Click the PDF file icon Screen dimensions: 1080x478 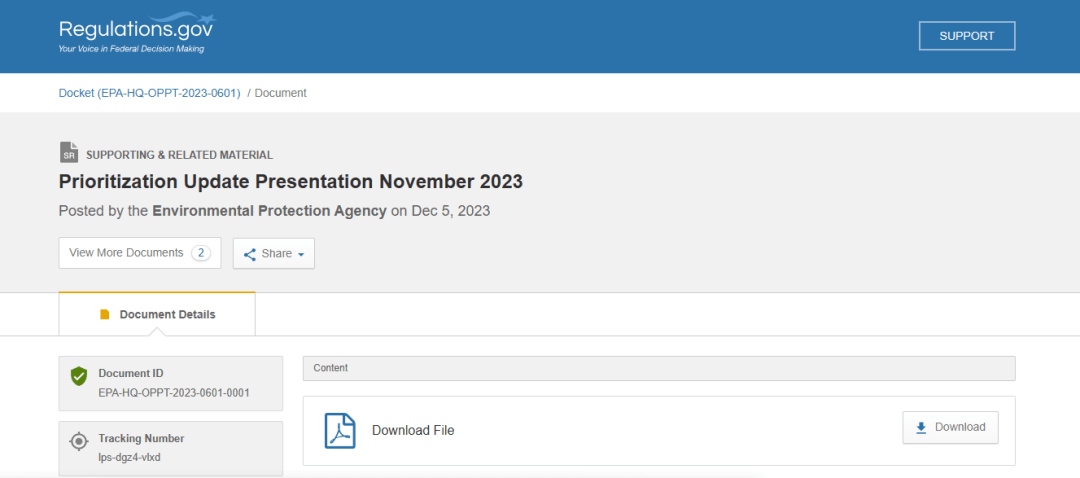[340, 430]
